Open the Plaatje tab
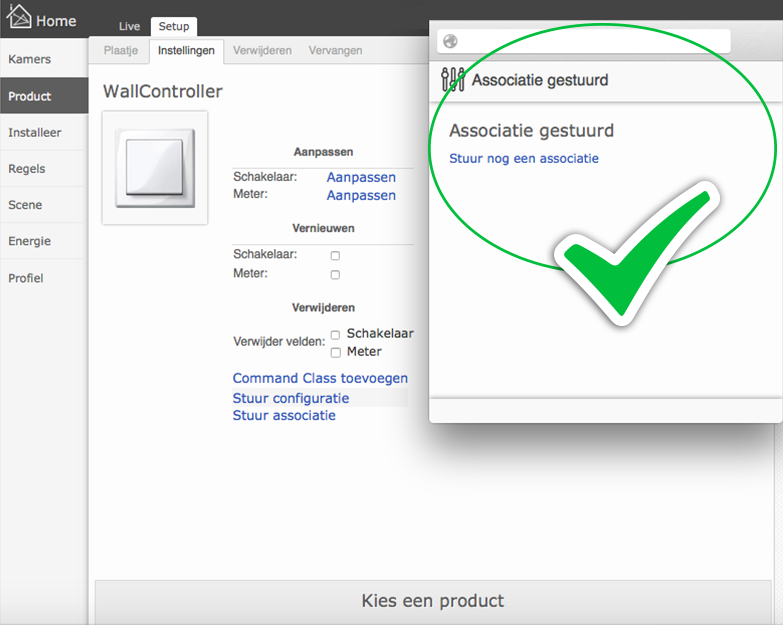Screen dimensions: 783x625 [x=121, y=50]
